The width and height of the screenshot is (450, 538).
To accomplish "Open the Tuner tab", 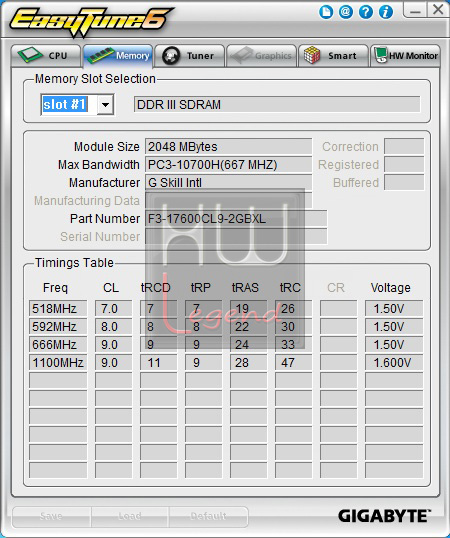I will [190, 56].
